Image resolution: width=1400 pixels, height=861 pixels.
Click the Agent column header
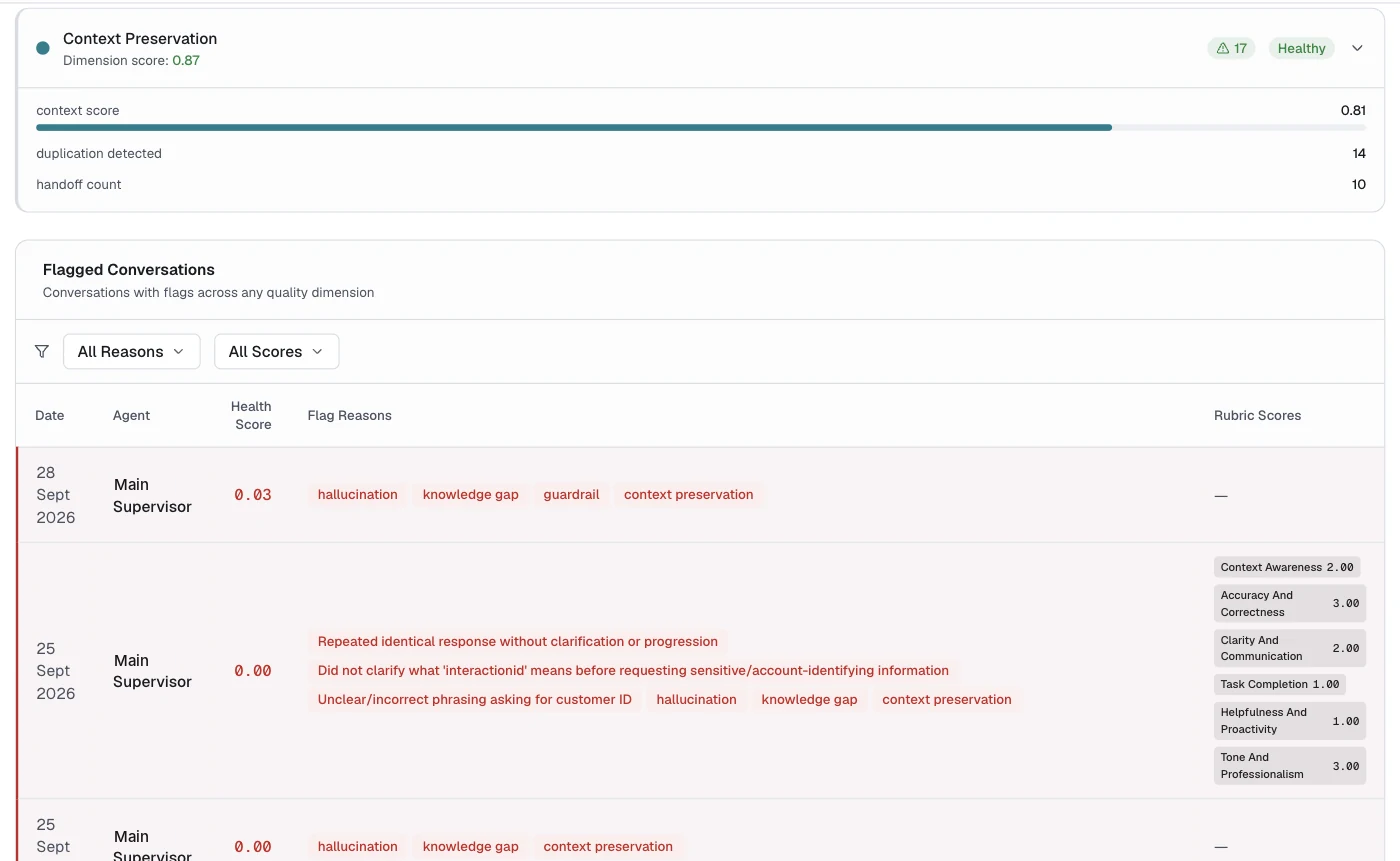tap(132, 415)
